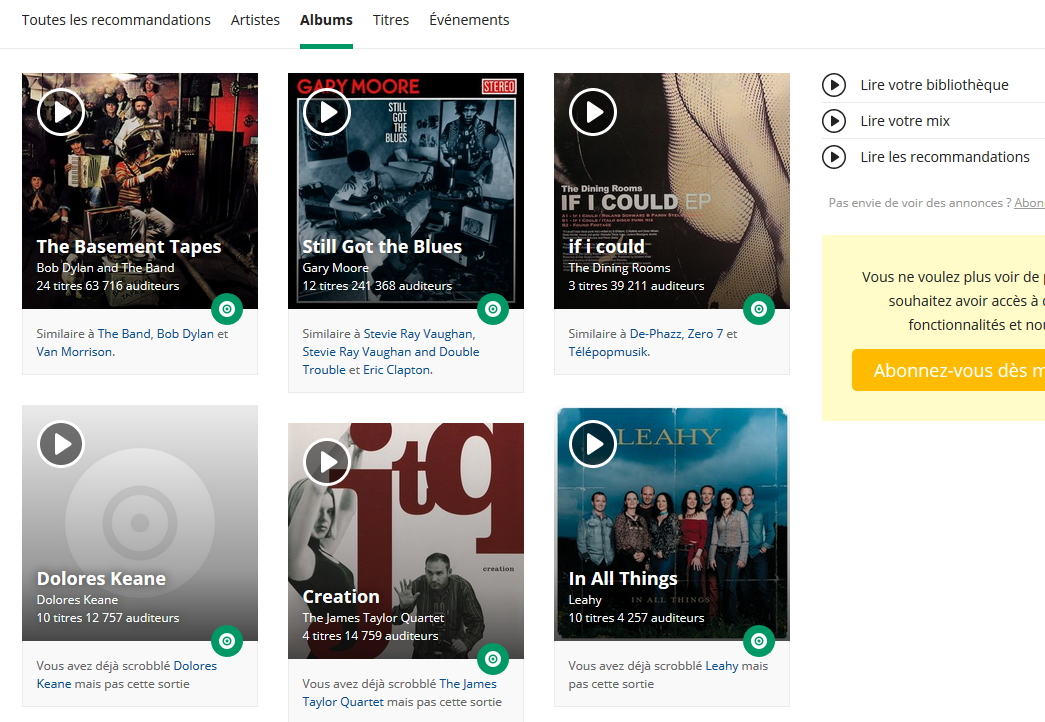
Task: Click '12 titres 241 368 auditeurs' text
Action: coord(377,286)
